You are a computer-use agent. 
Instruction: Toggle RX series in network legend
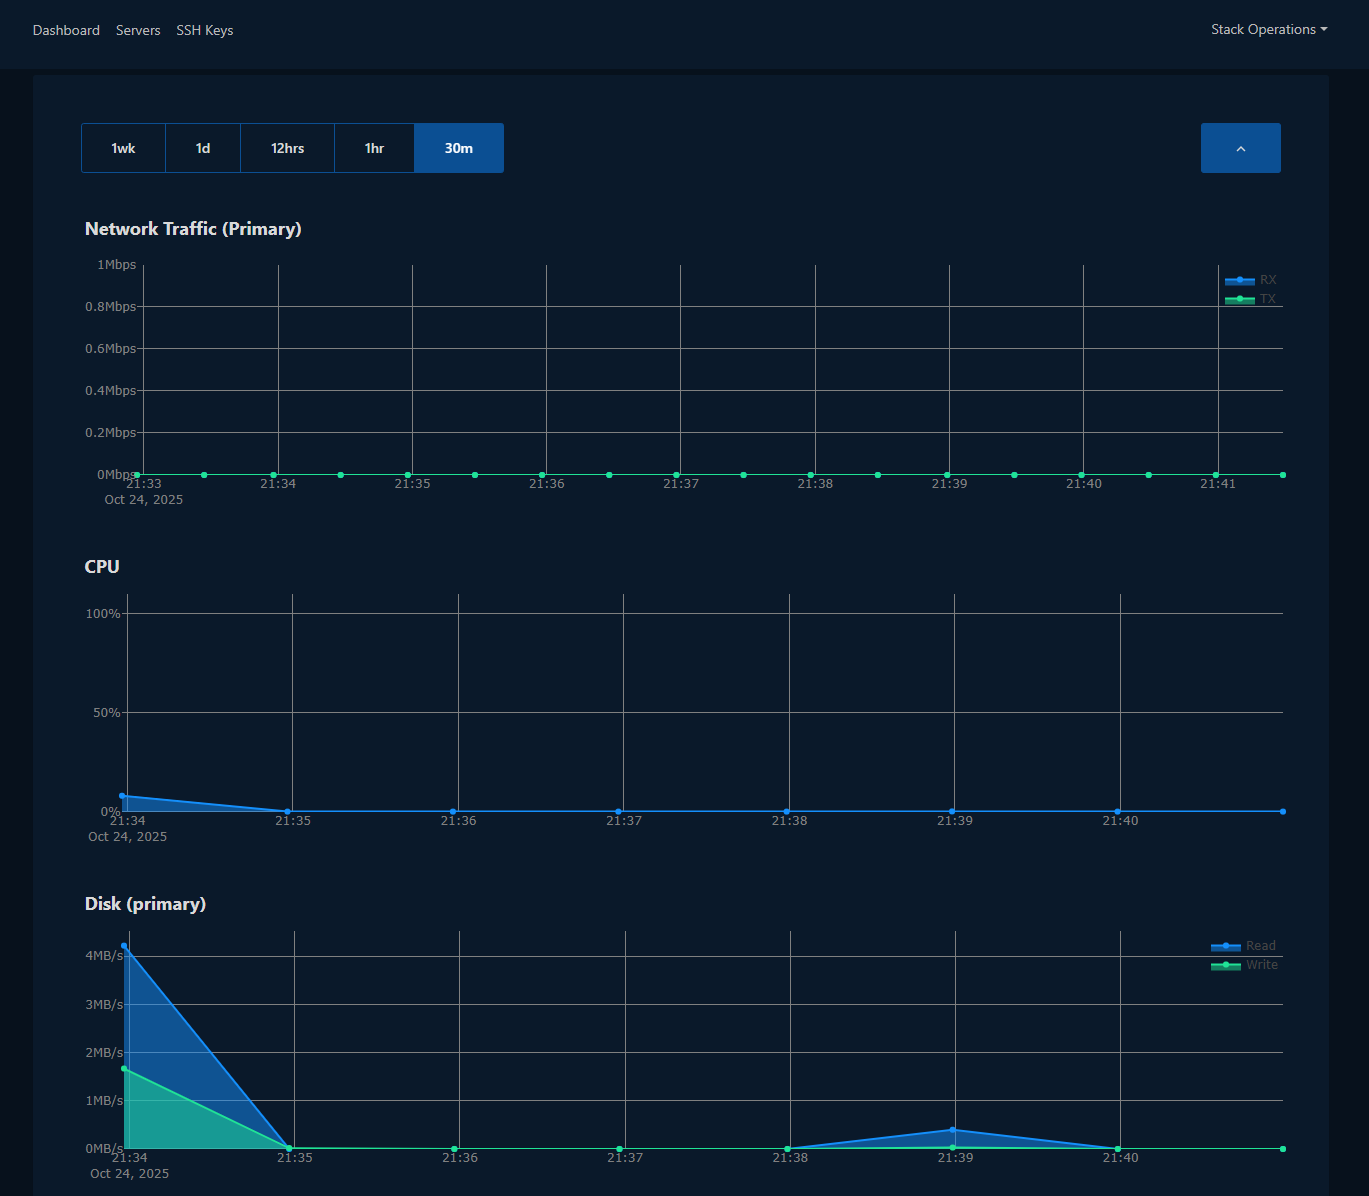(x=1252, y=280)
